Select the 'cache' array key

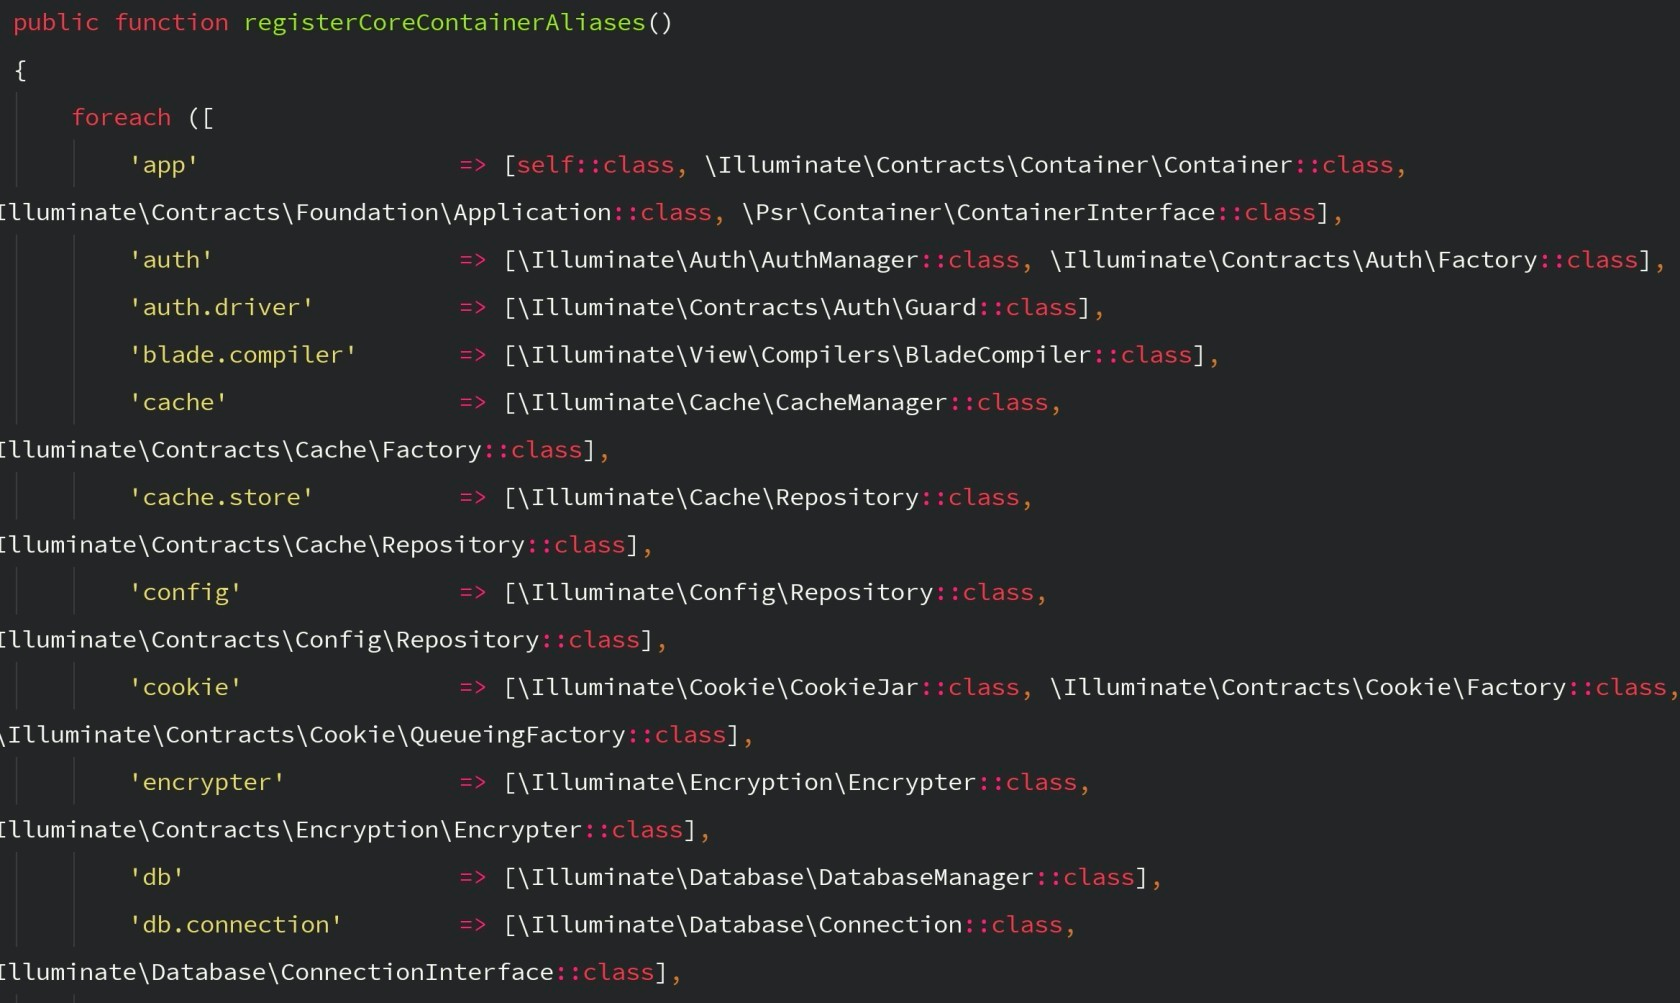[x=178, y=402]
